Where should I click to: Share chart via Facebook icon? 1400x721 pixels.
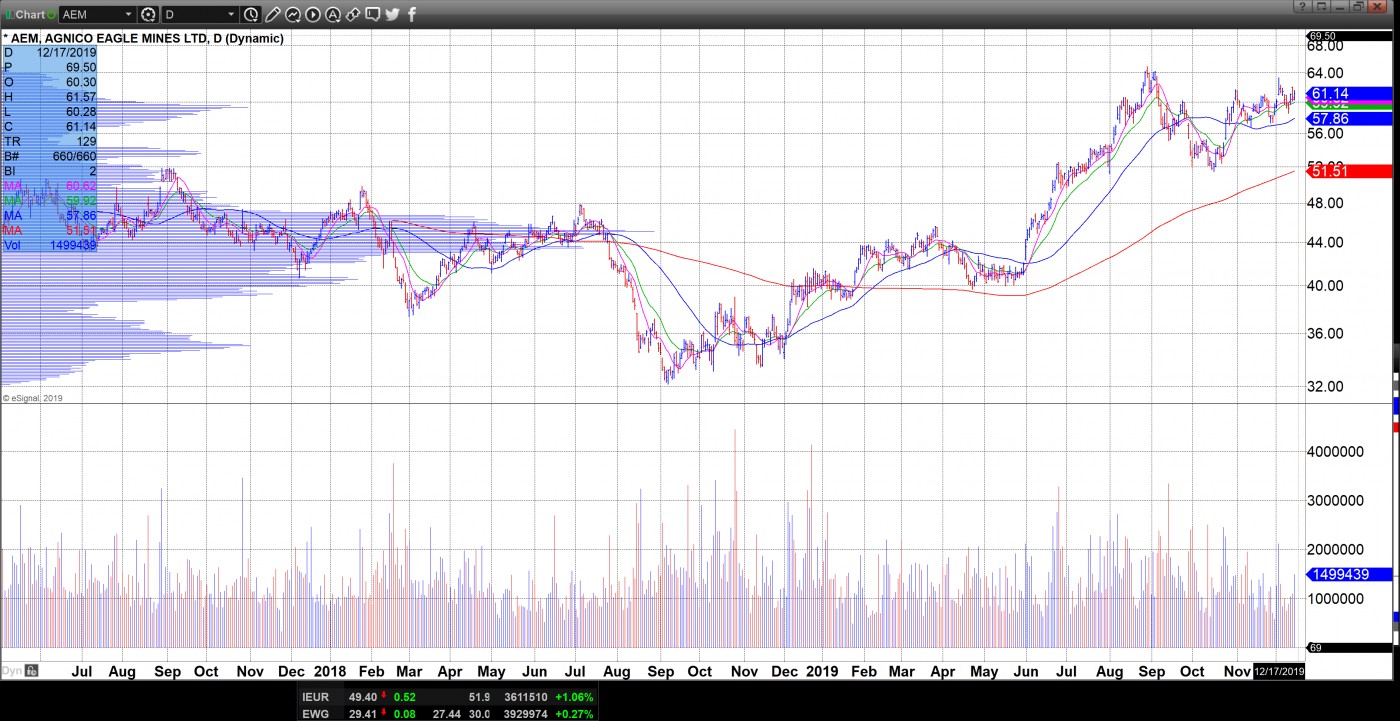click(412, 14)
